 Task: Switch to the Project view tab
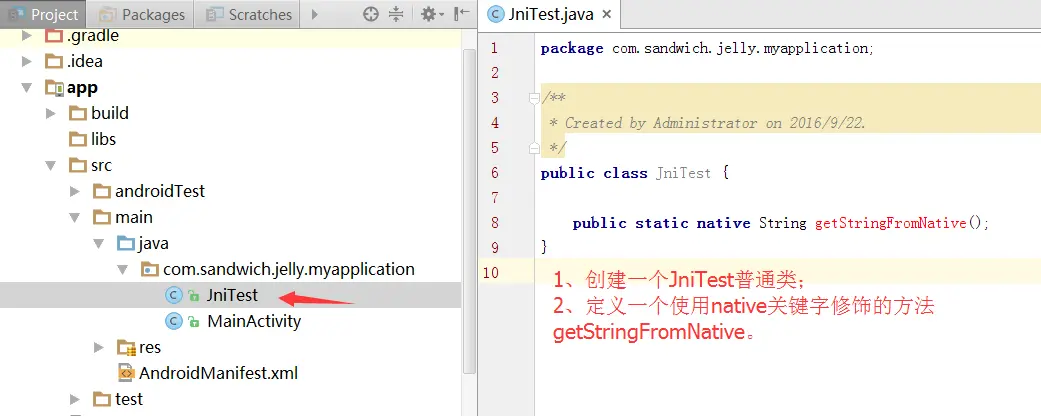44,13
